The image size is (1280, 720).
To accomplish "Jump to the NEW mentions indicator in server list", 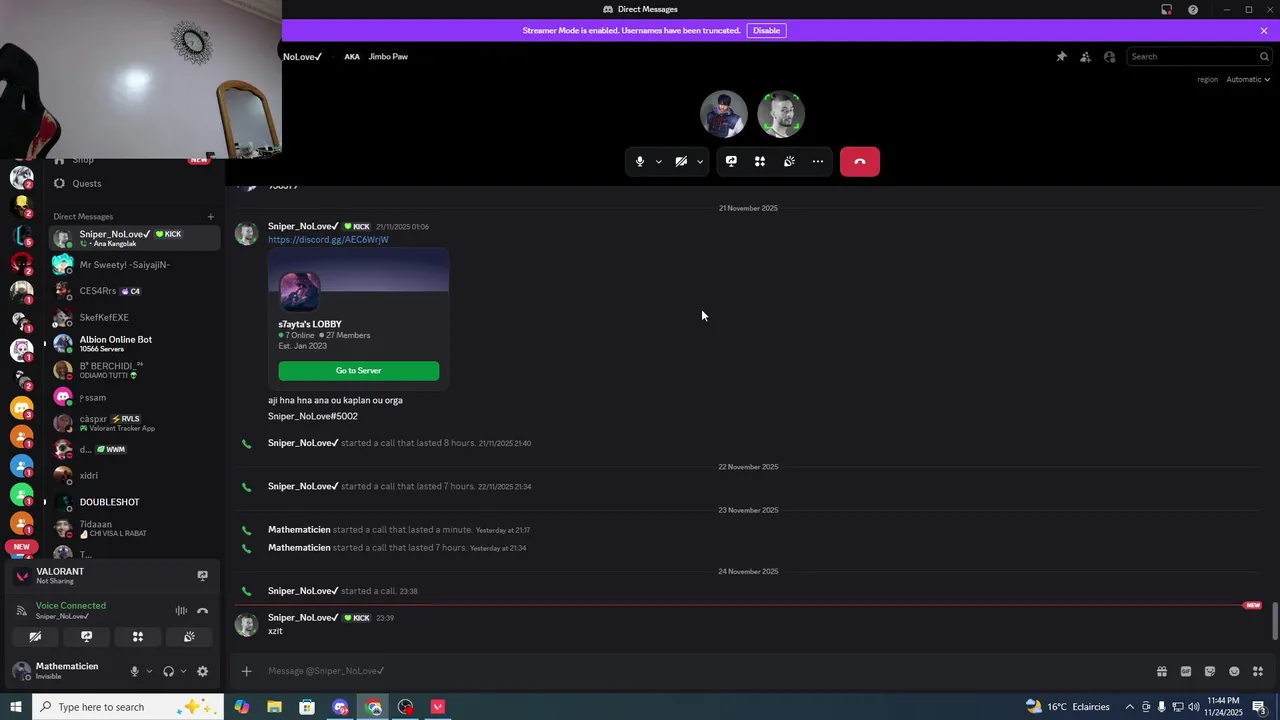I will coord(21,547).
